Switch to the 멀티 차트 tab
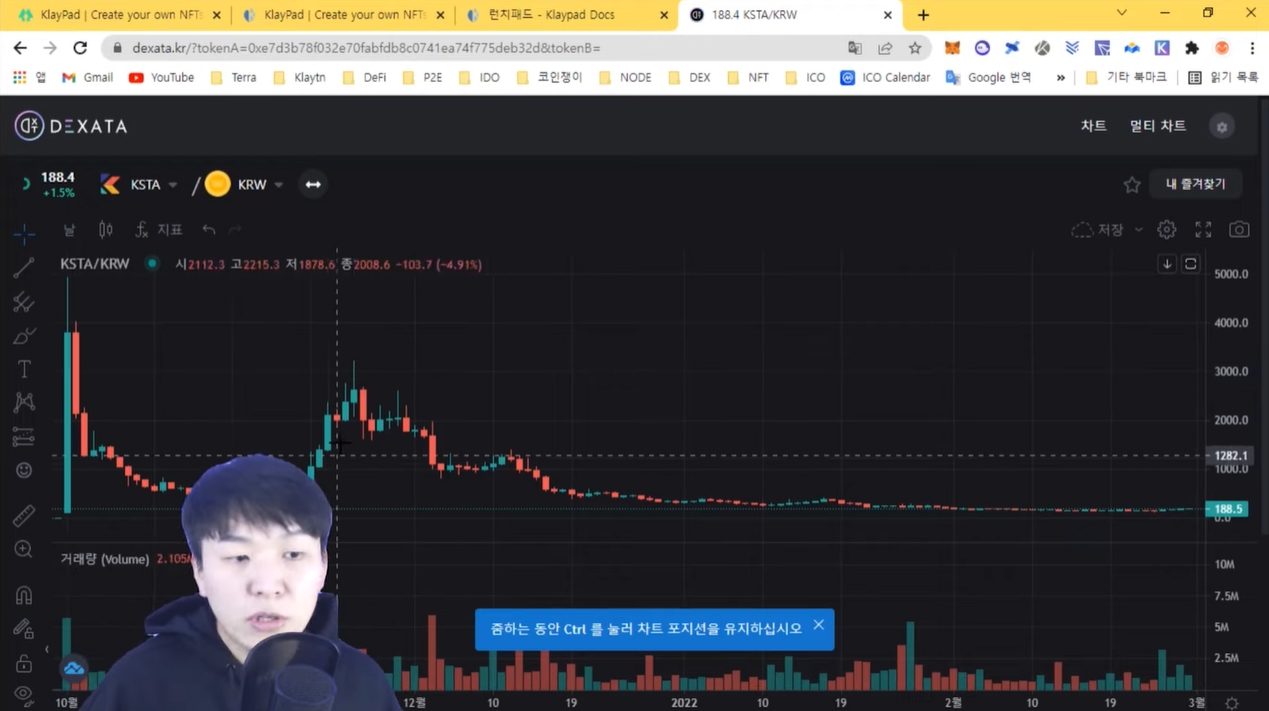This screenshot has height=711, width=1269. tap(1157, 126)
